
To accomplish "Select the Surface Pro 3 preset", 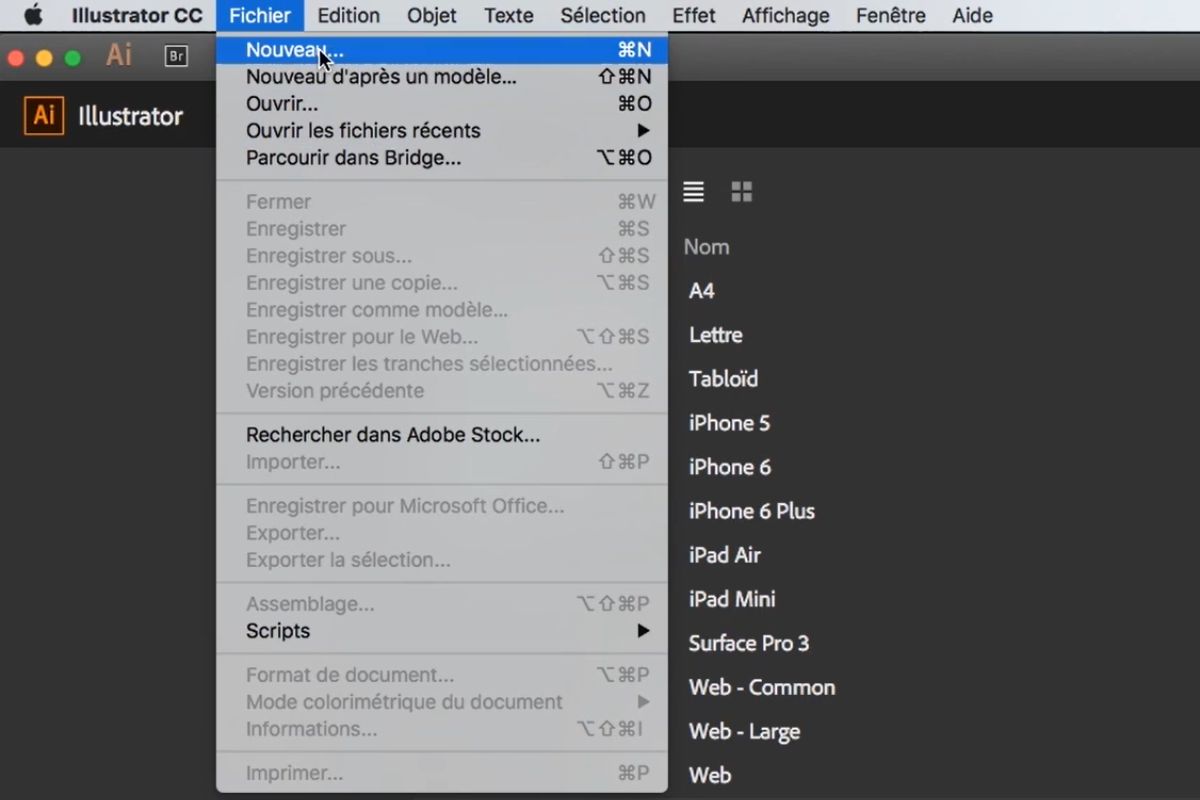I will click(749, 643).
